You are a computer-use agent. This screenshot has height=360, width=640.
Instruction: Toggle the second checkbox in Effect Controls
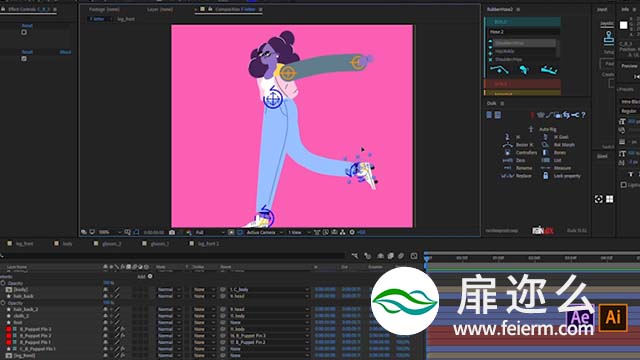(24, 59)
